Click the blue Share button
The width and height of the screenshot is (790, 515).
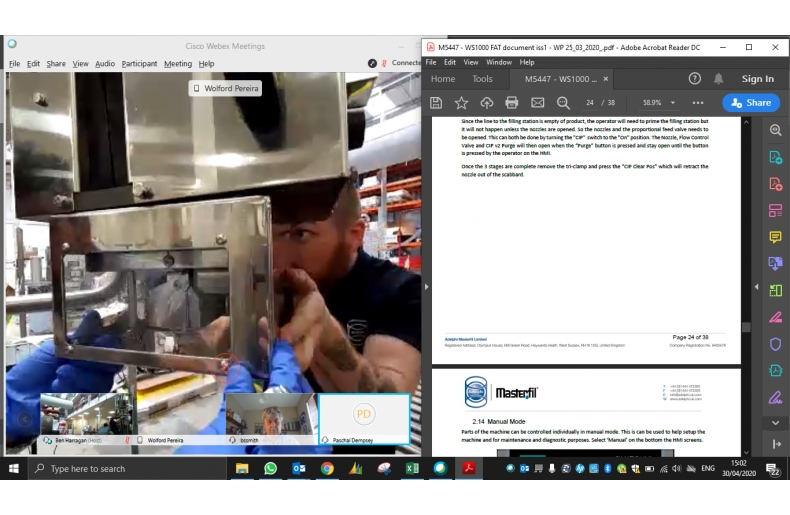[x=751, y=103]
